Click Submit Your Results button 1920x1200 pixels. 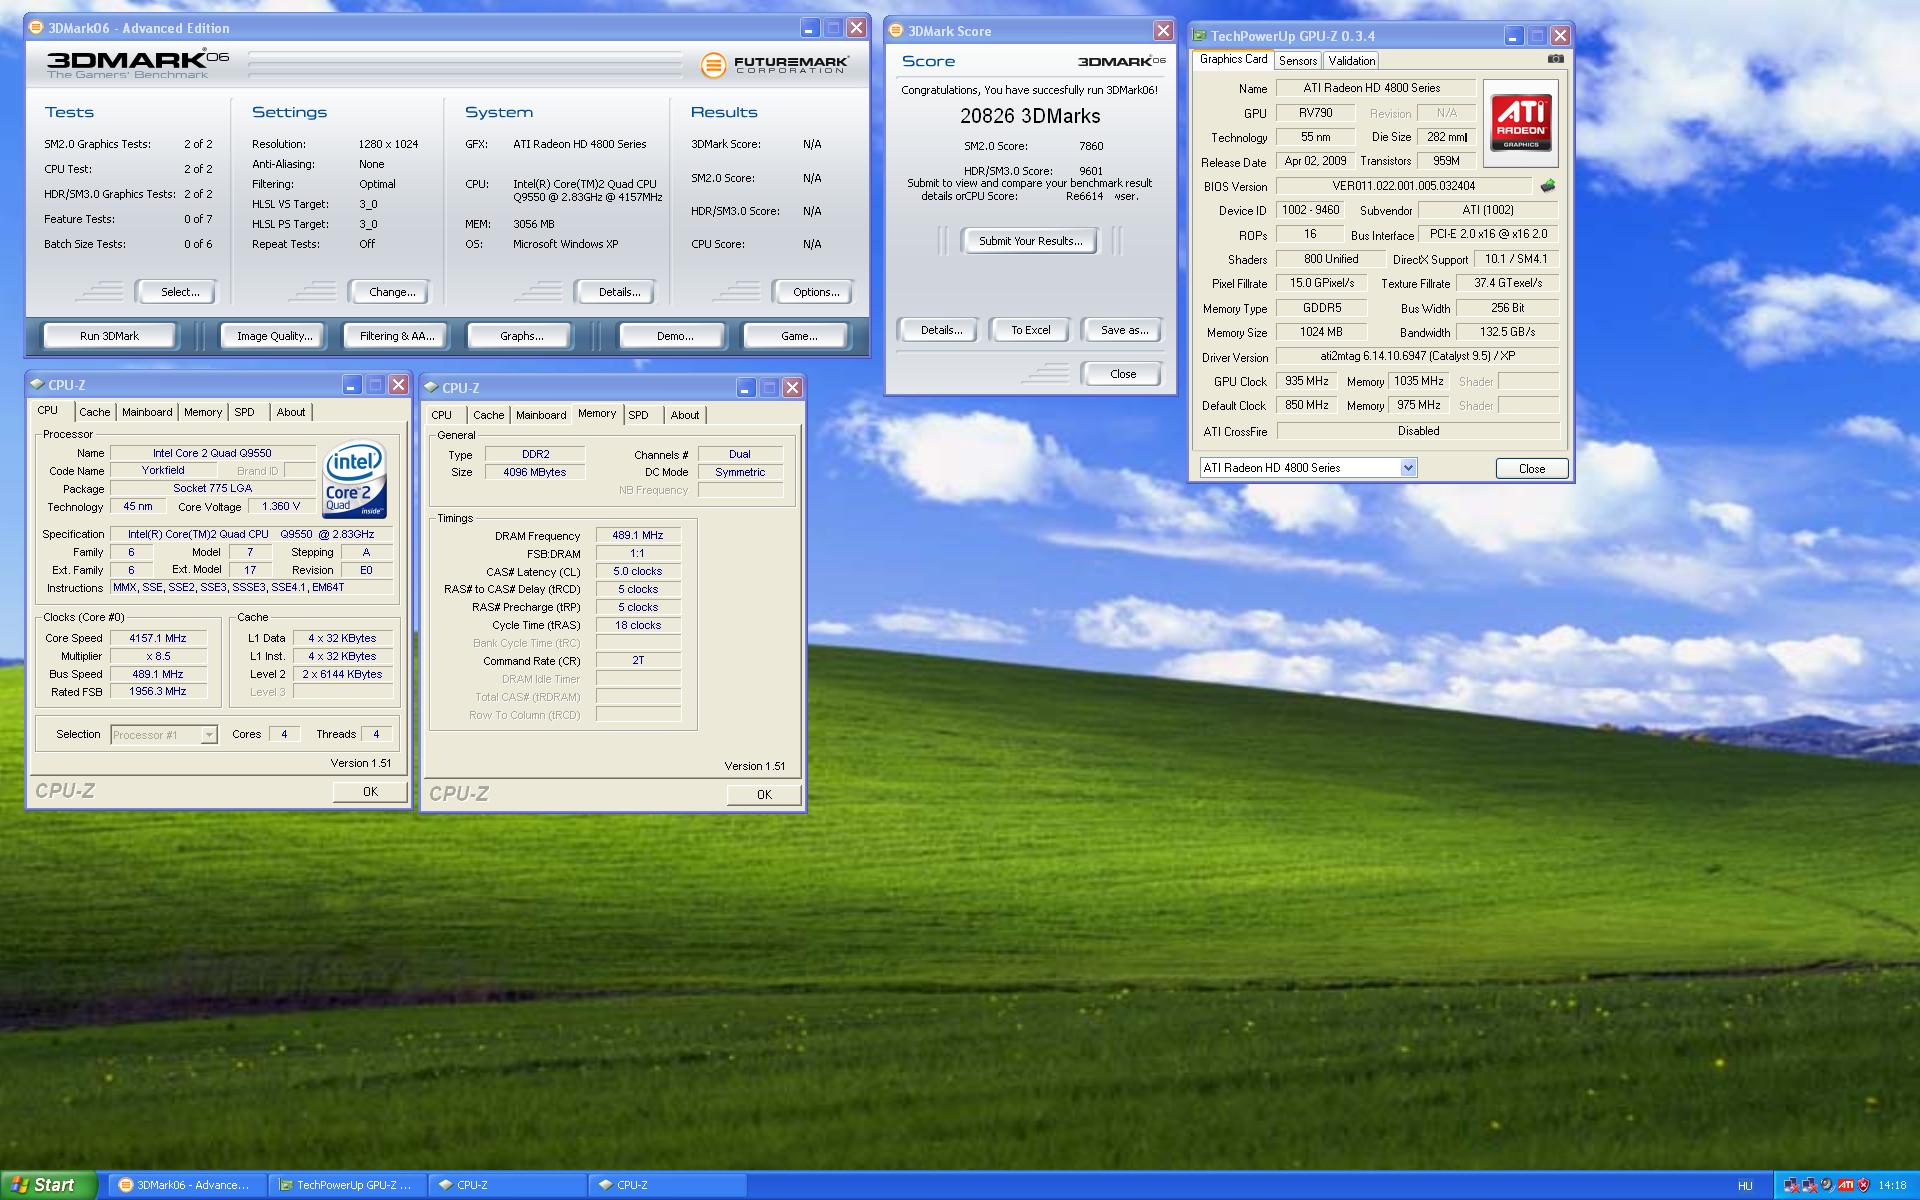pos(1030,241)
